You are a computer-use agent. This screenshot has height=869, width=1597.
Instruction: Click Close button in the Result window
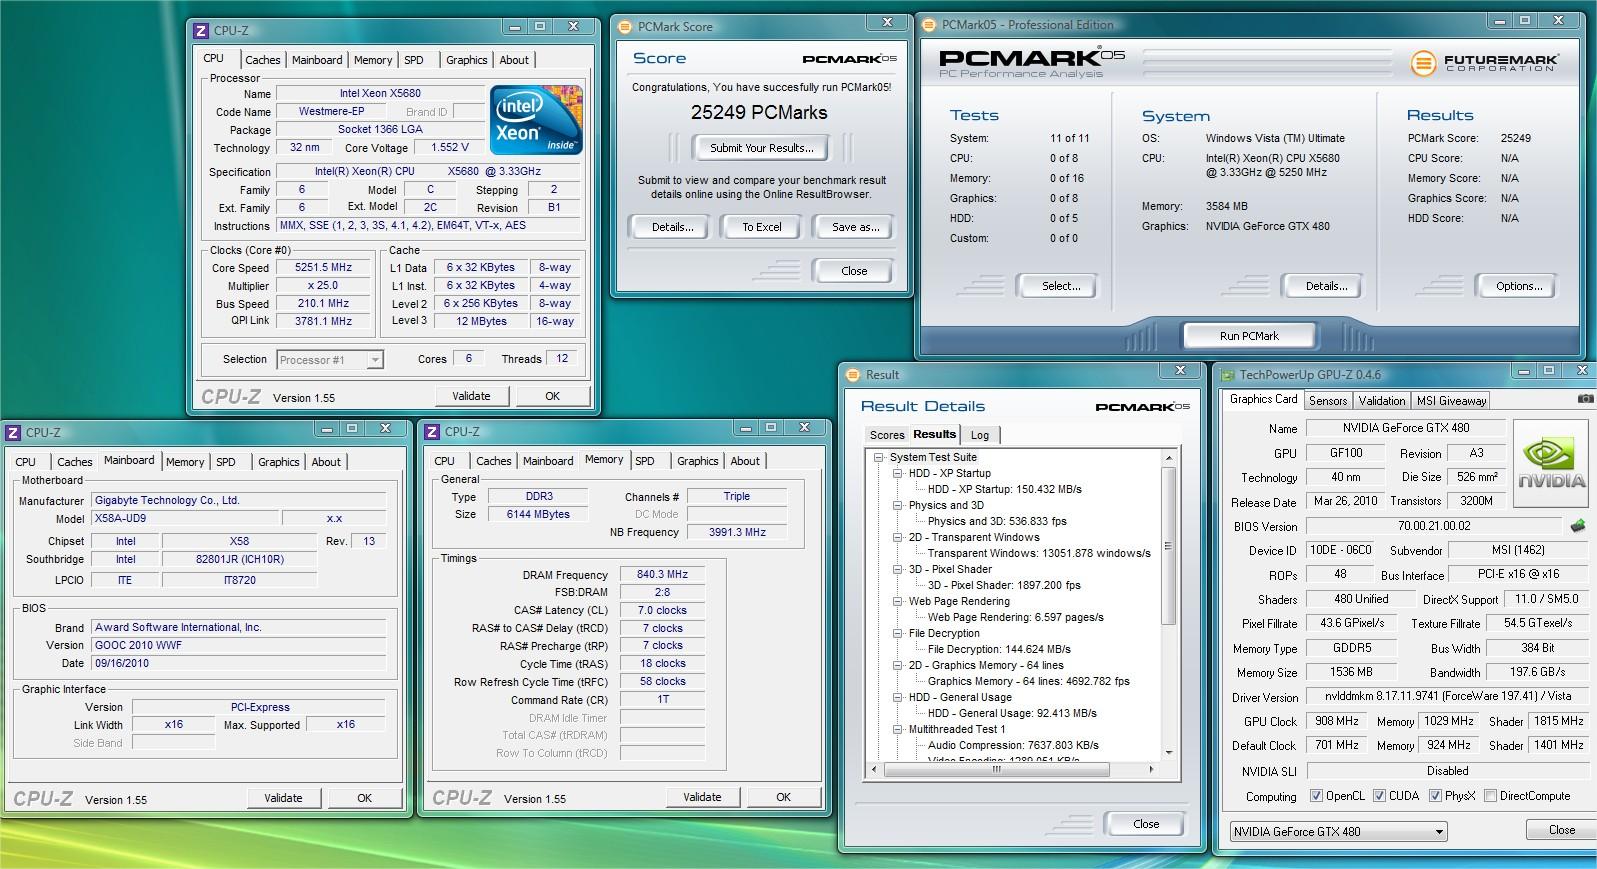point(1146,824)
